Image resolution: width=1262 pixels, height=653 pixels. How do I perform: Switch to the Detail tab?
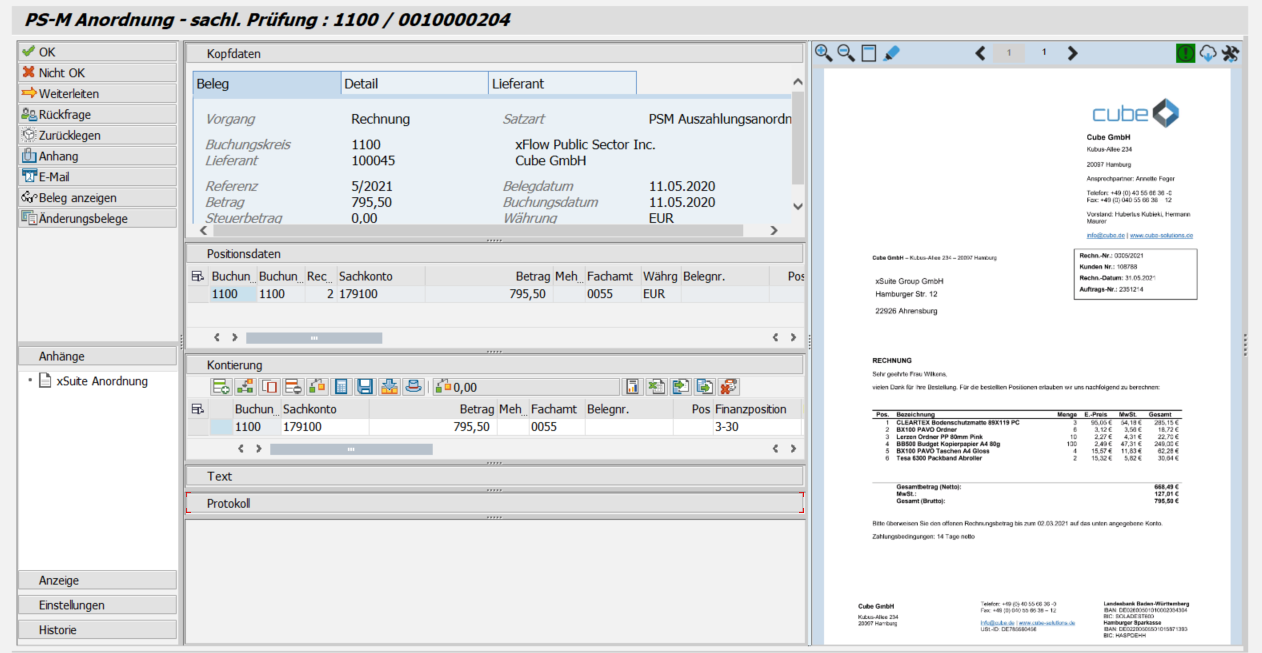(x=361, y=84)
